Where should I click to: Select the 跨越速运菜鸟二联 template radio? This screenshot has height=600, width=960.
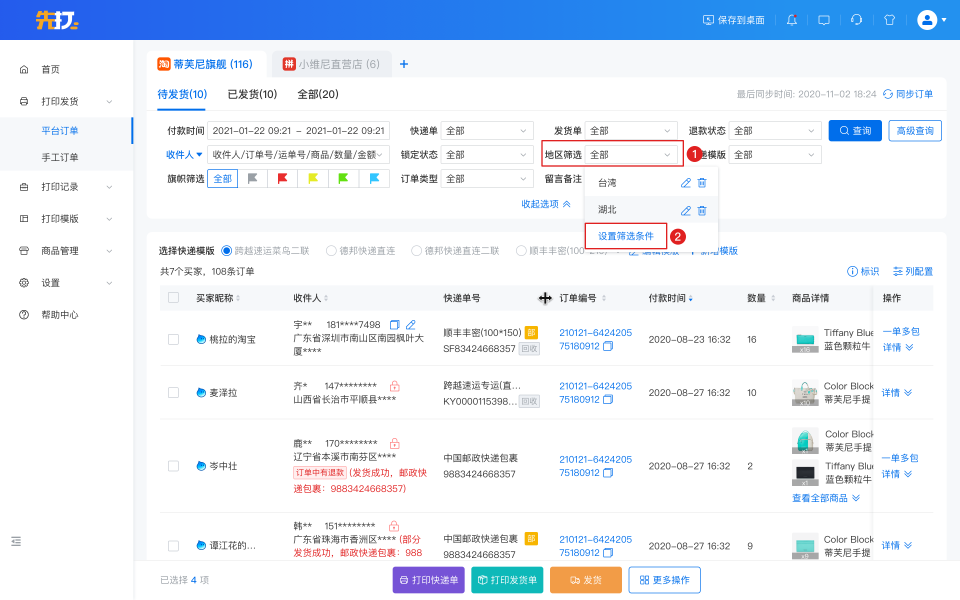click(227, 251)
